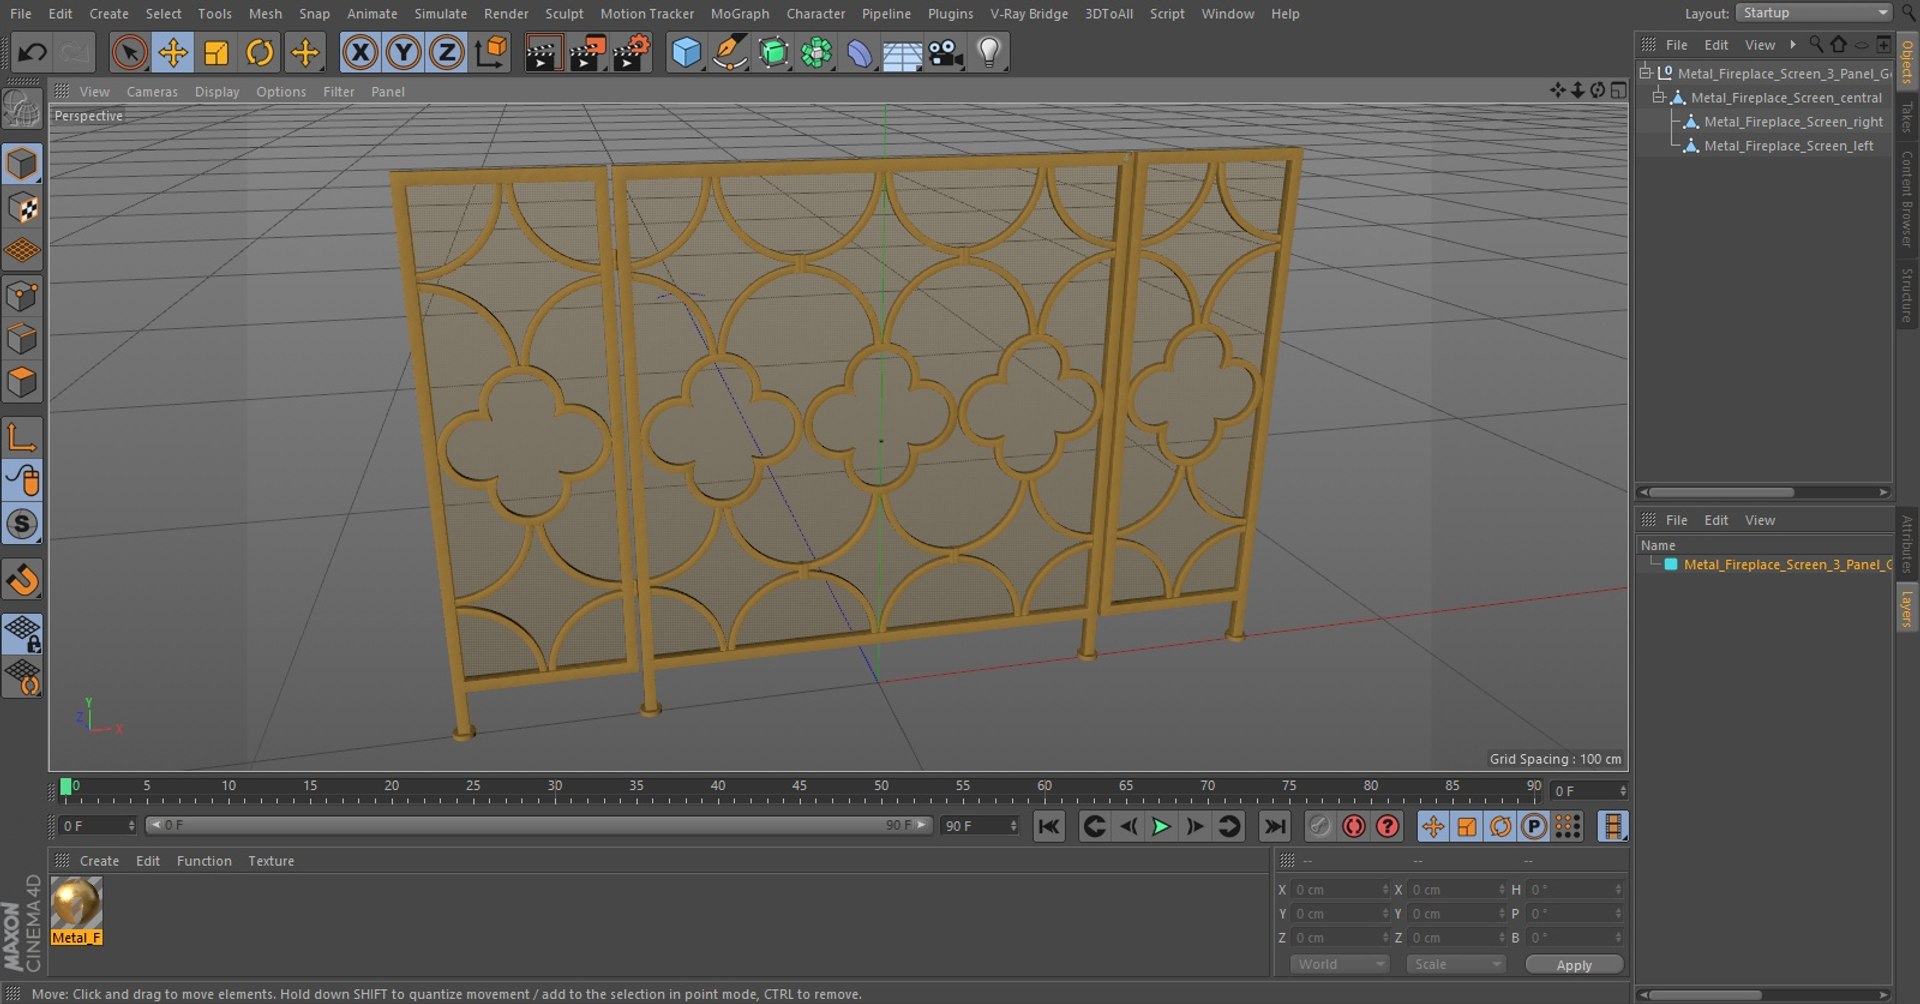1920x1004 pixels.
Task: Open the Content Browser side tab
Action: coord(1907,200)
